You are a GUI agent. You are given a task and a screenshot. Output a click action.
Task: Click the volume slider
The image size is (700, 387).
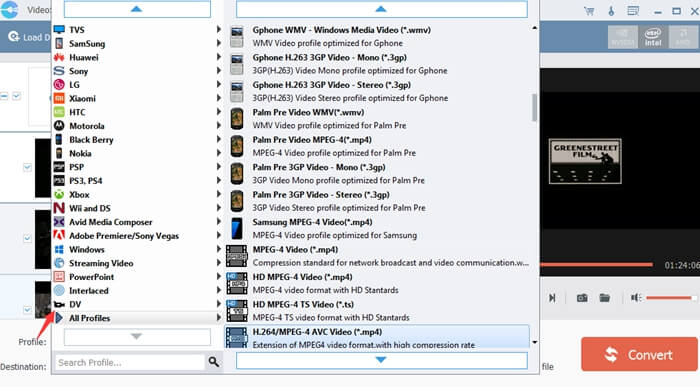pos(671,298)
